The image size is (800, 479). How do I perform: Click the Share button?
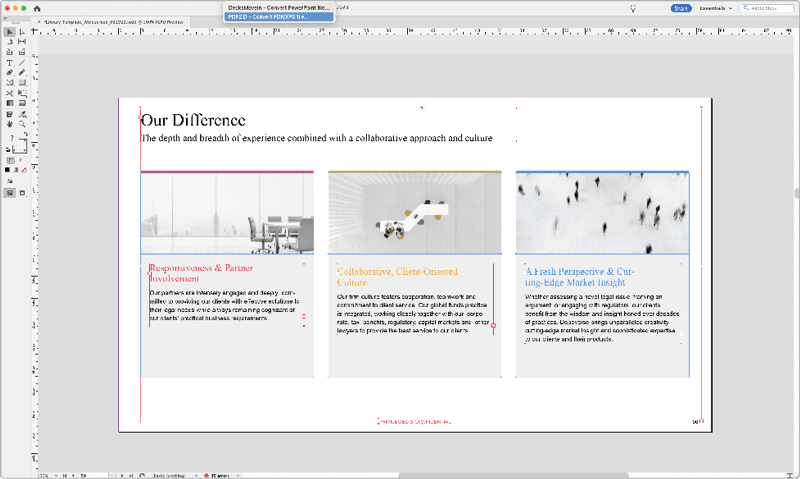[x=681, y=8]
